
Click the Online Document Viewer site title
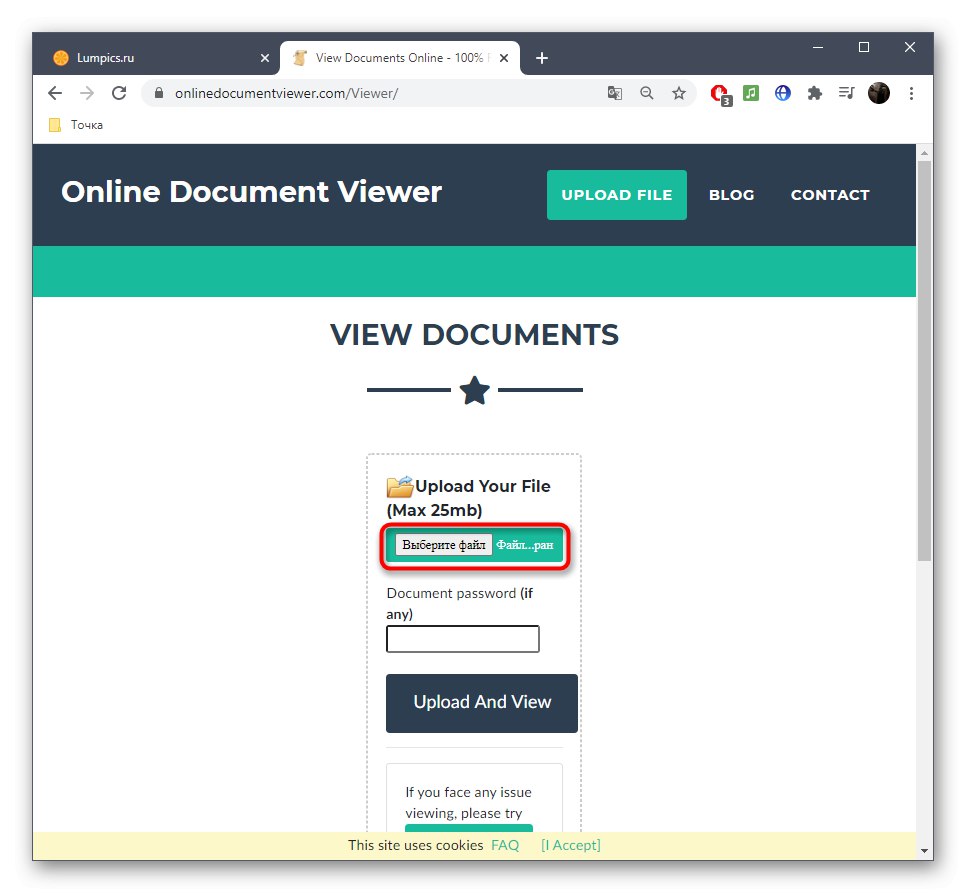pyautogui.click(x=251, y=192)
